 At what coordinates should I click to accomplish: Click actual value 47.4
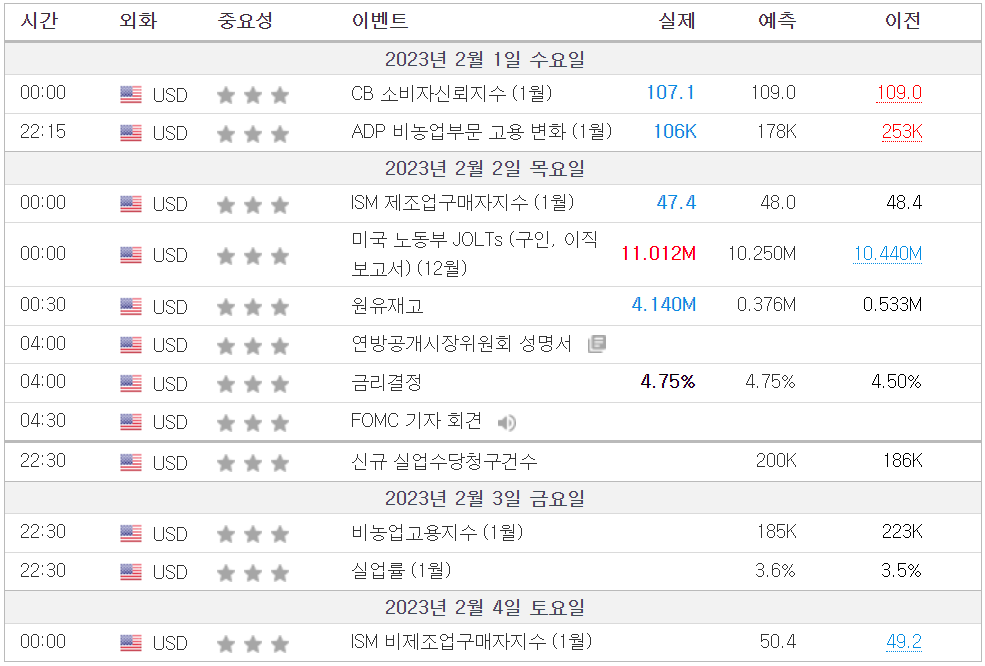tap(676, 202)
